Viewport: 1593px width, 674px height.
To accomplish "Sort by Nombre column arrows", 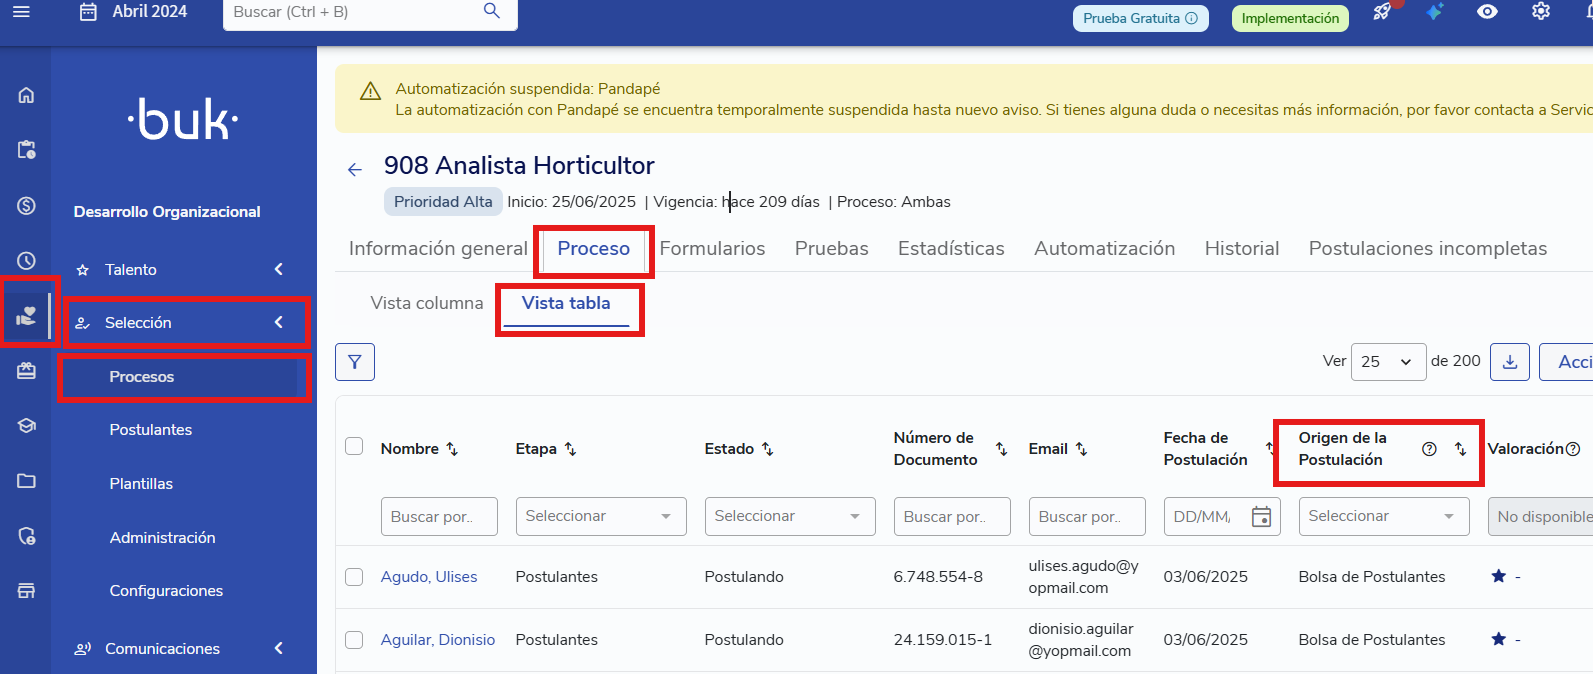I will tap(452, 449).
